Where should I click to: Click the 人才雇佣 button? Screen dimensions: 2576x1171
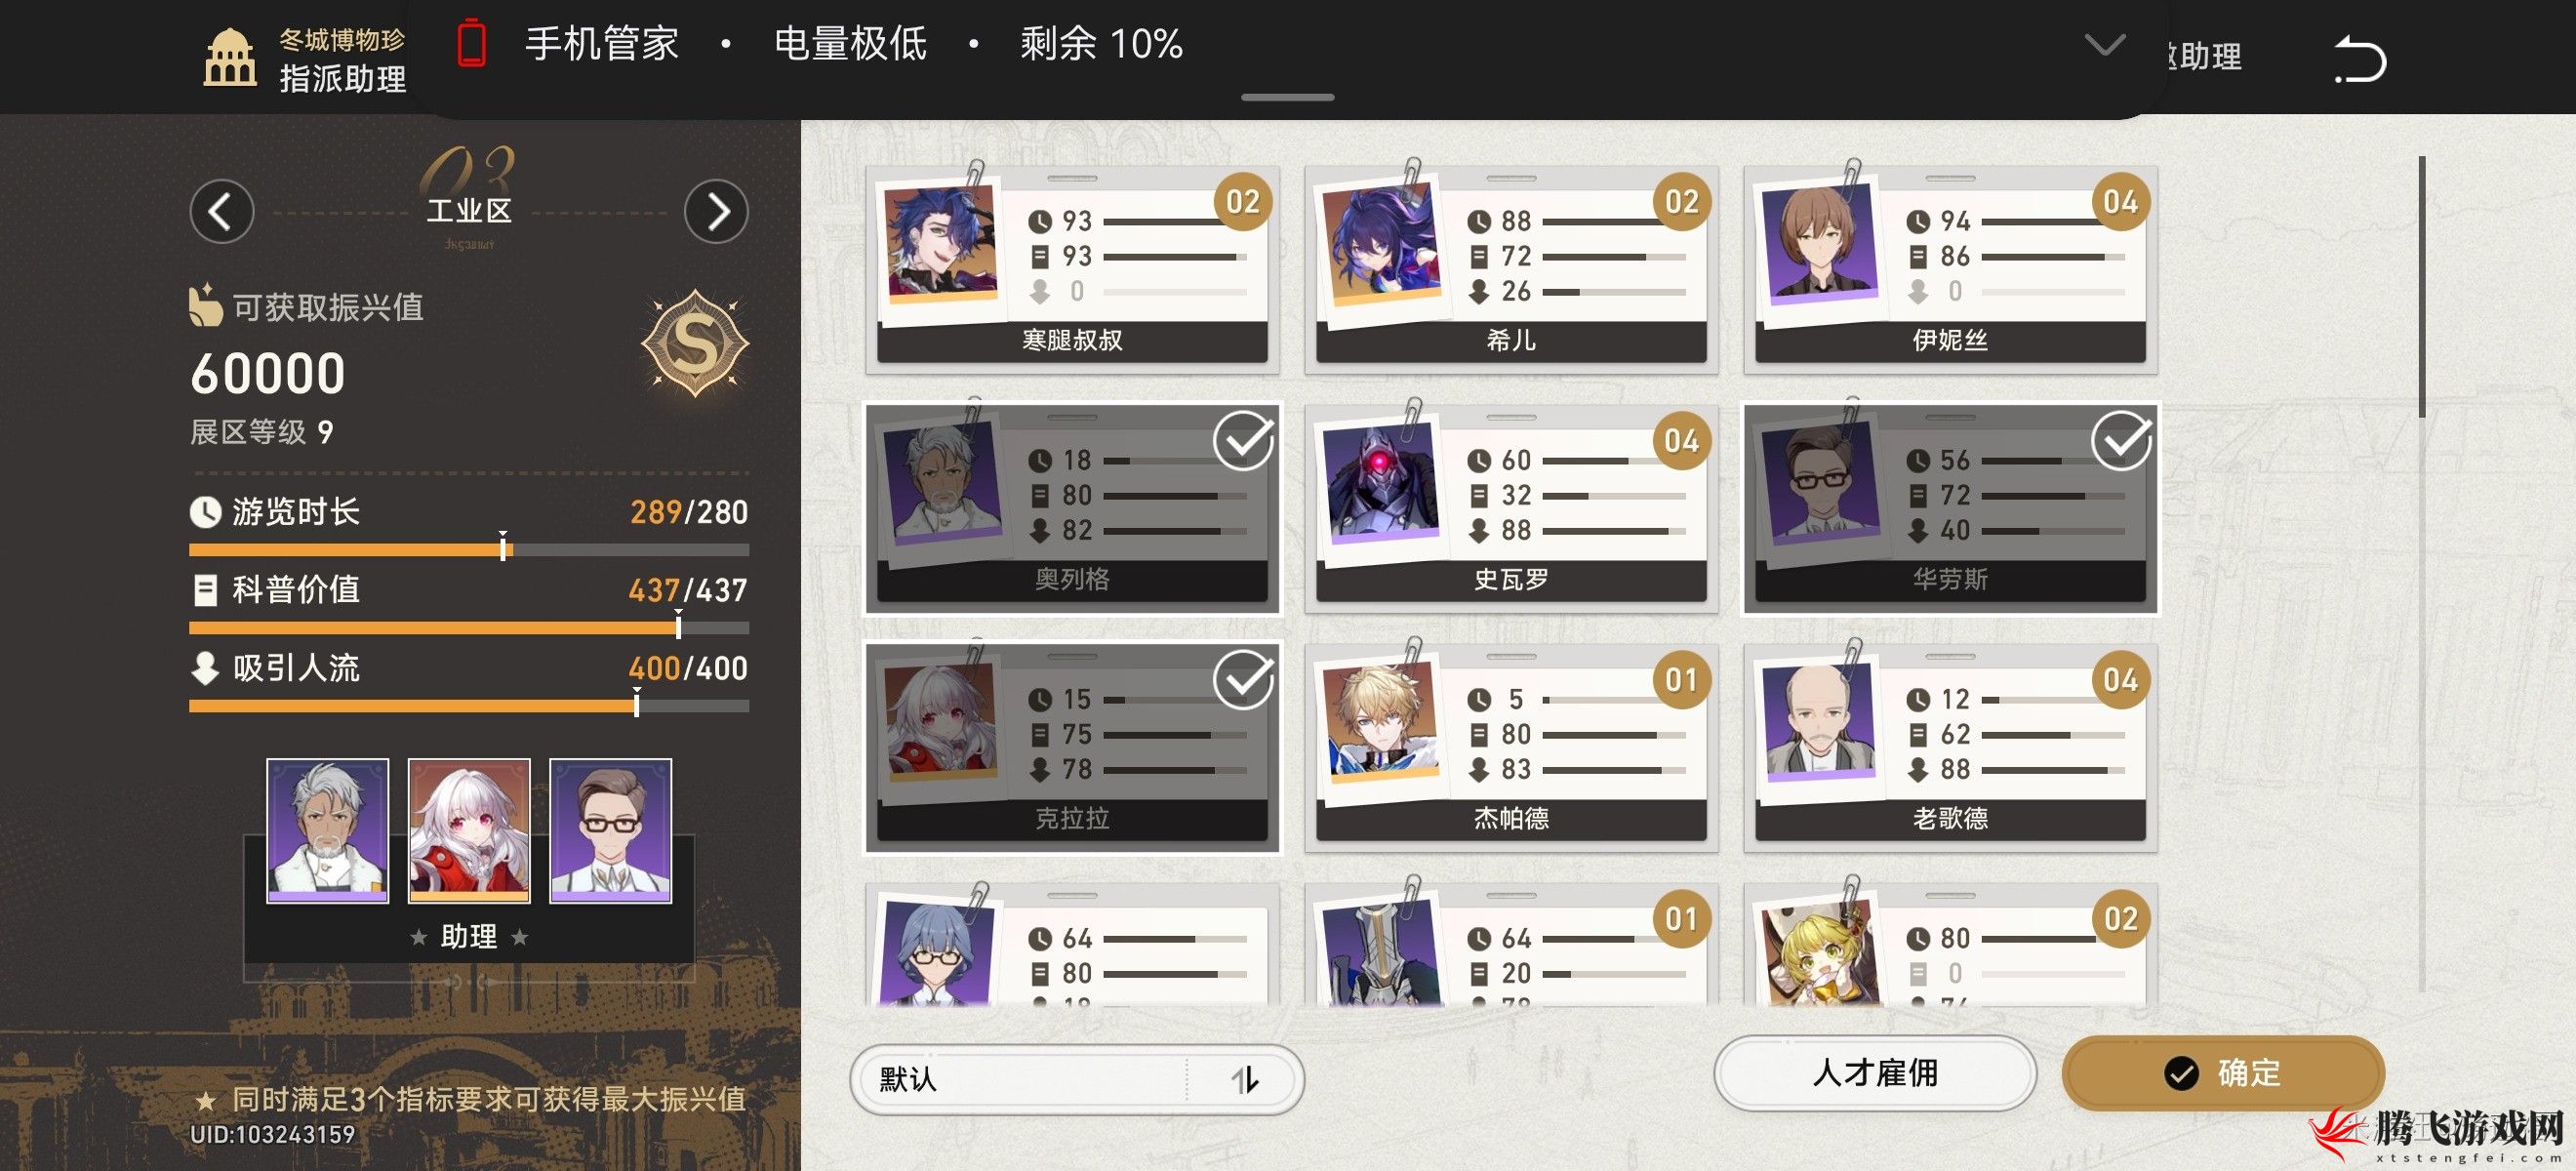coord(1875,1073)
